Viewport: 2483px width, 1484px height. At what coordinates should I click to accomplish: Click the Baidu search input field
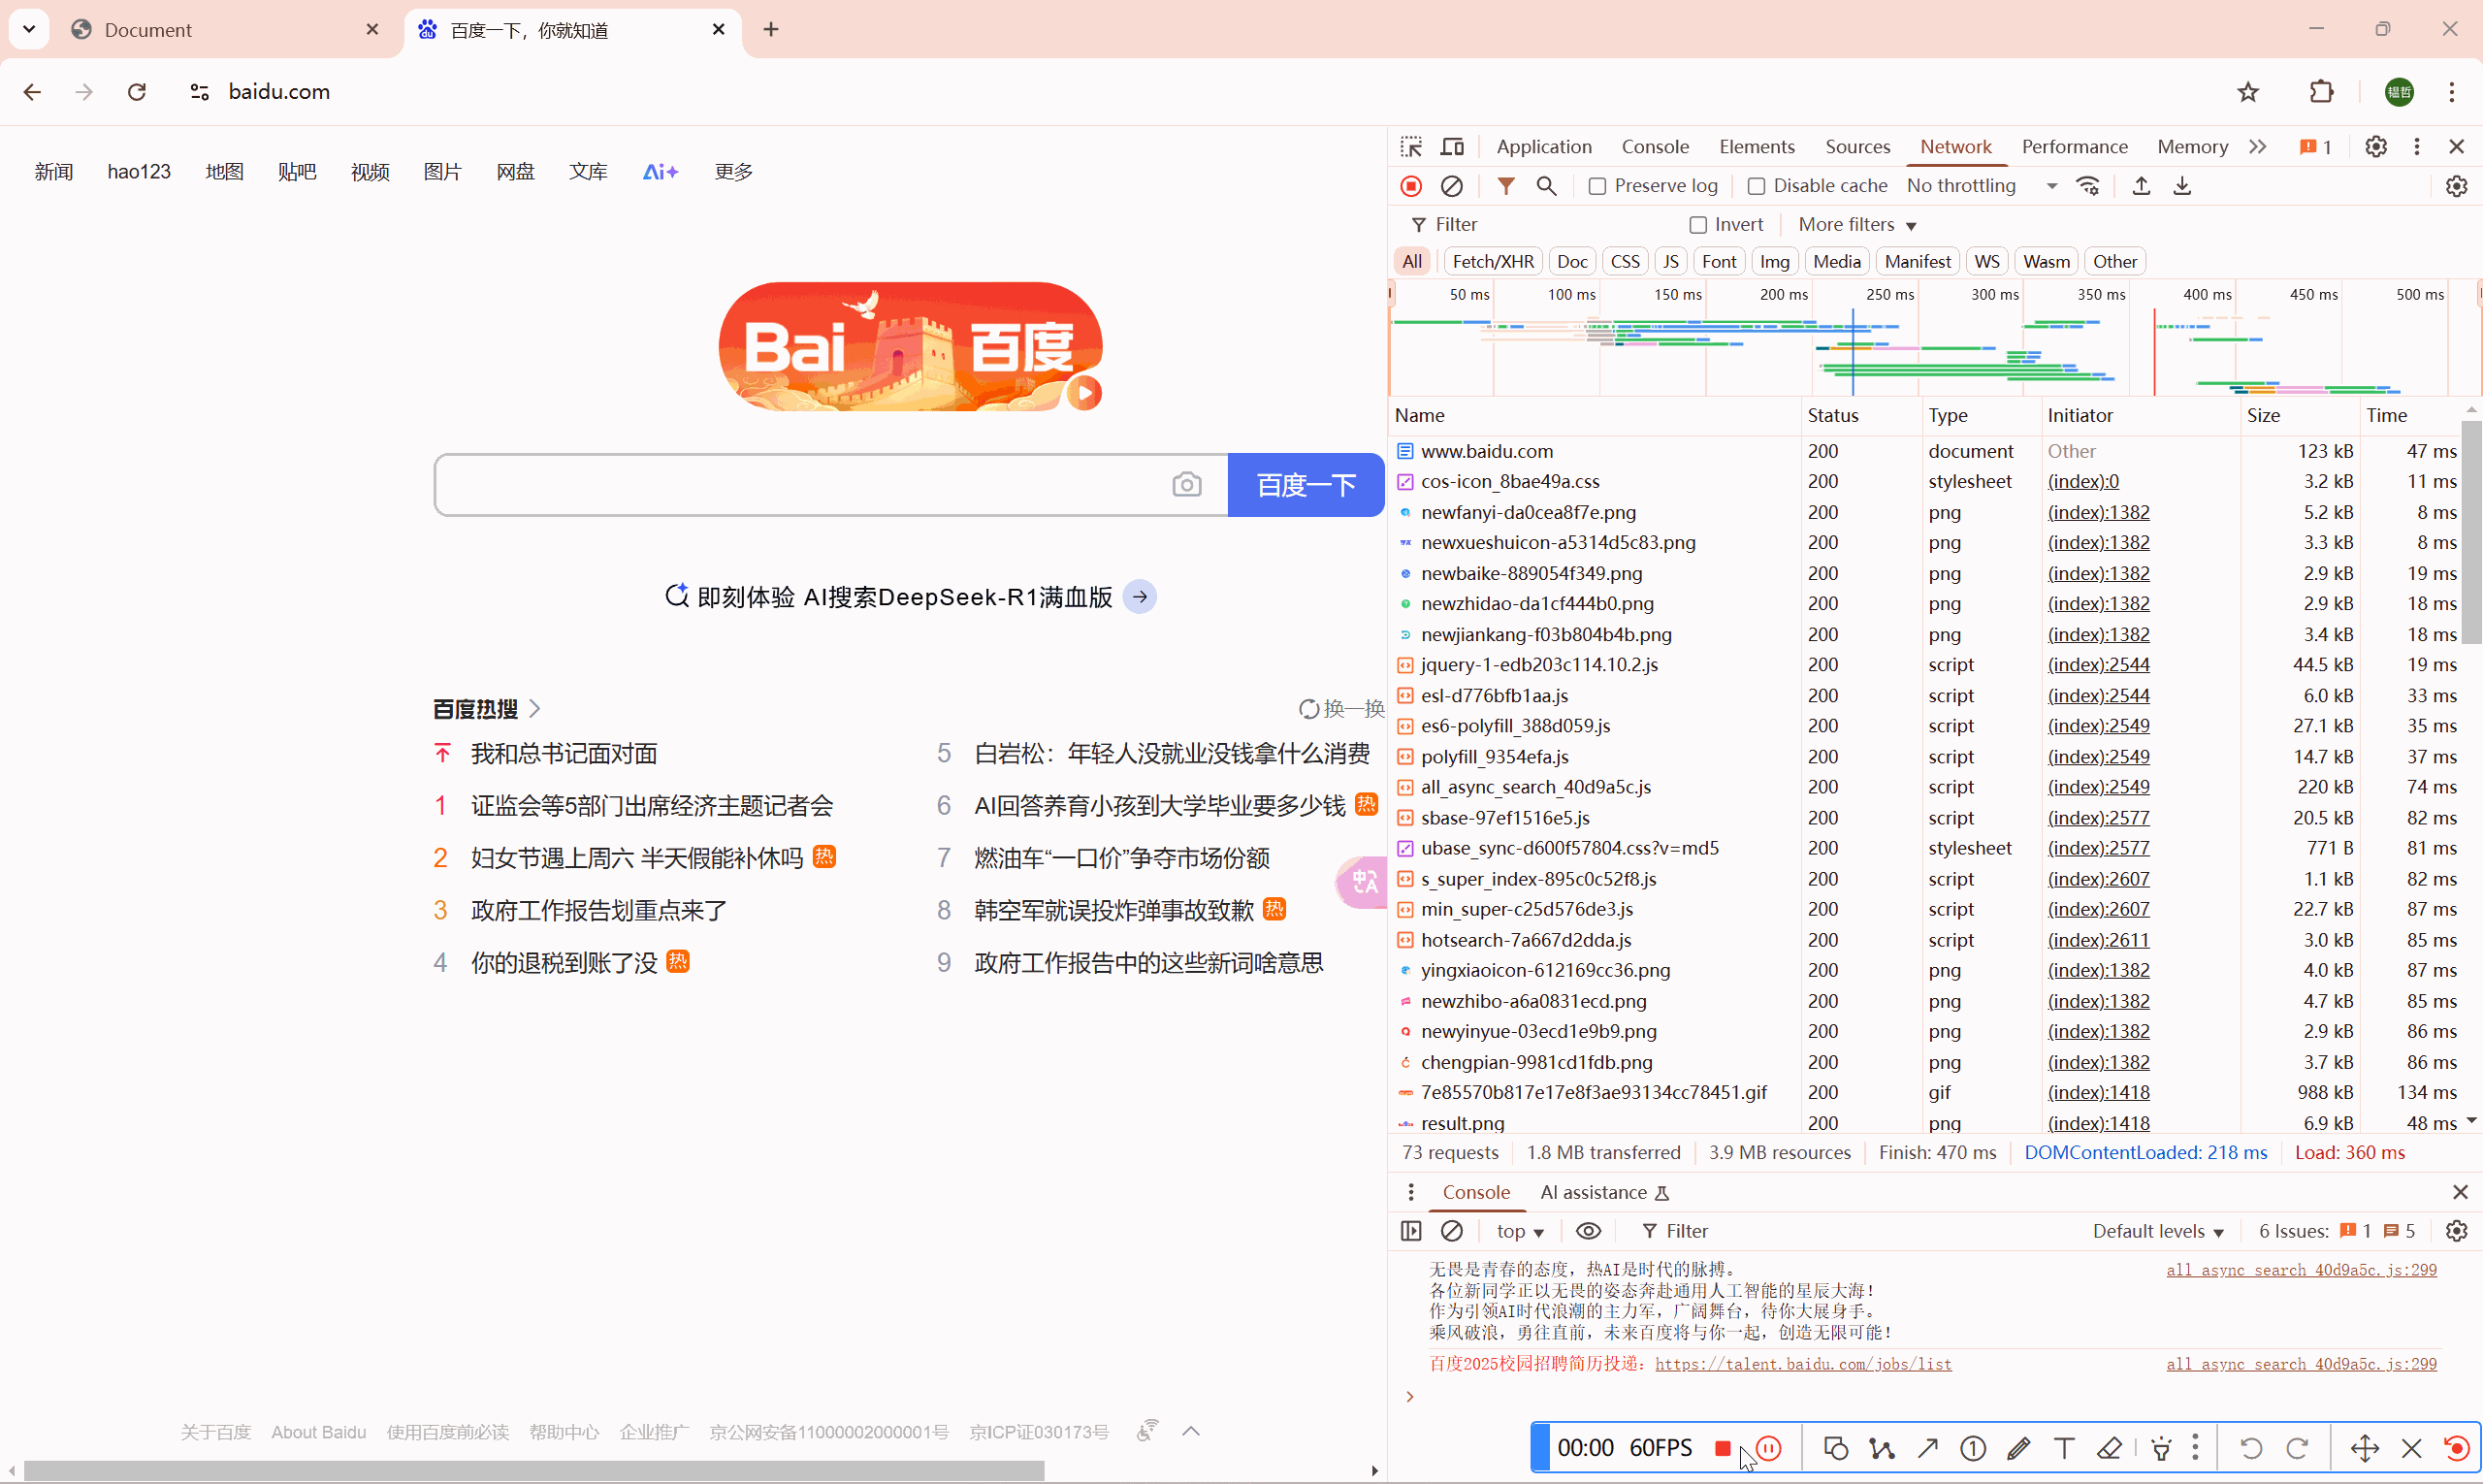[800, 485]
